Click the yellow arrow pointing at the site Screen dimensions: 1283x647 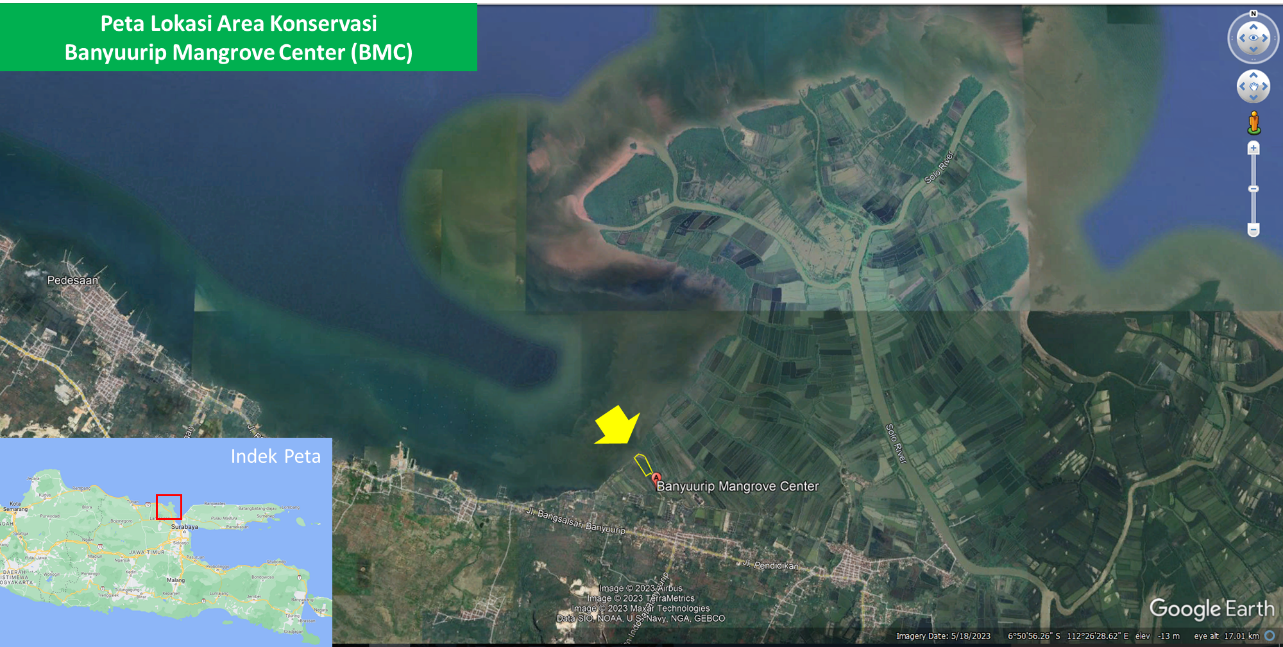[616, 424]
